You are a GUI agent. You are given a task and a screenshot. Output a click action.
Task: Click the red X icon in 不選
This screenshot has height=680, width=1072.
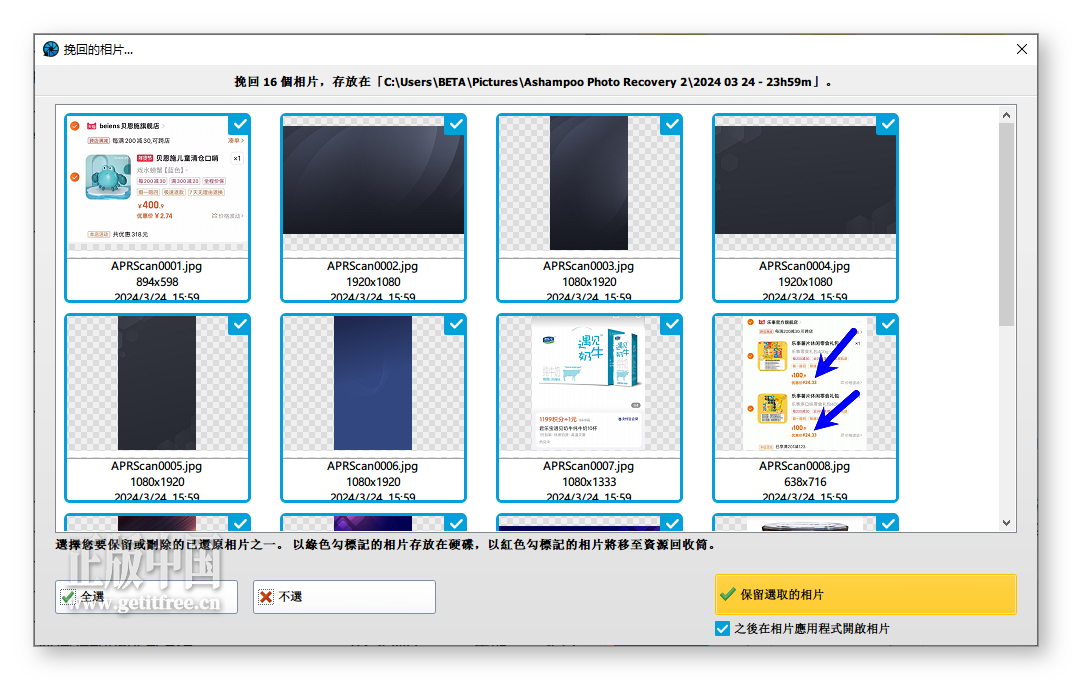[x=266, y=597]
